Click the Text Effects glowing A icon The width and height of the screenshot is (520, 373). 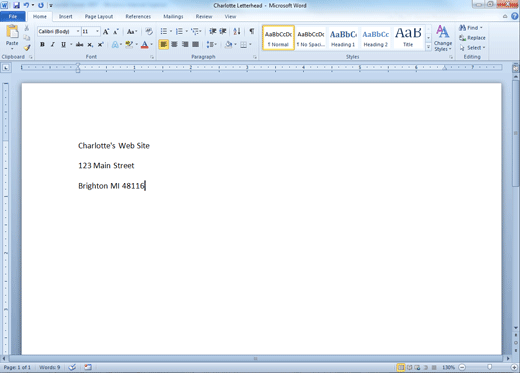tap(115, 44)
